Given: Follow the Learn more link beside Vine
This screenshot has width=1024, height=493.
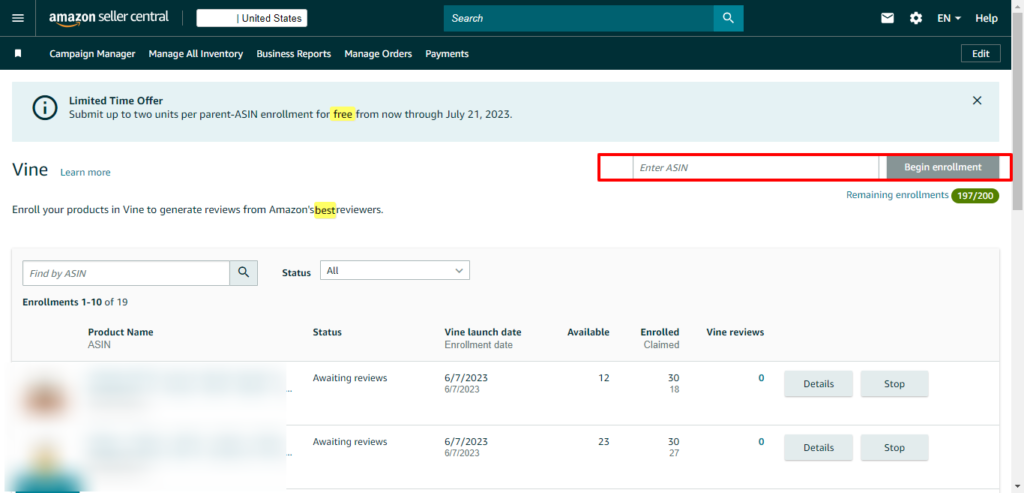Looking at the screenshot, I should pos(85,172).
